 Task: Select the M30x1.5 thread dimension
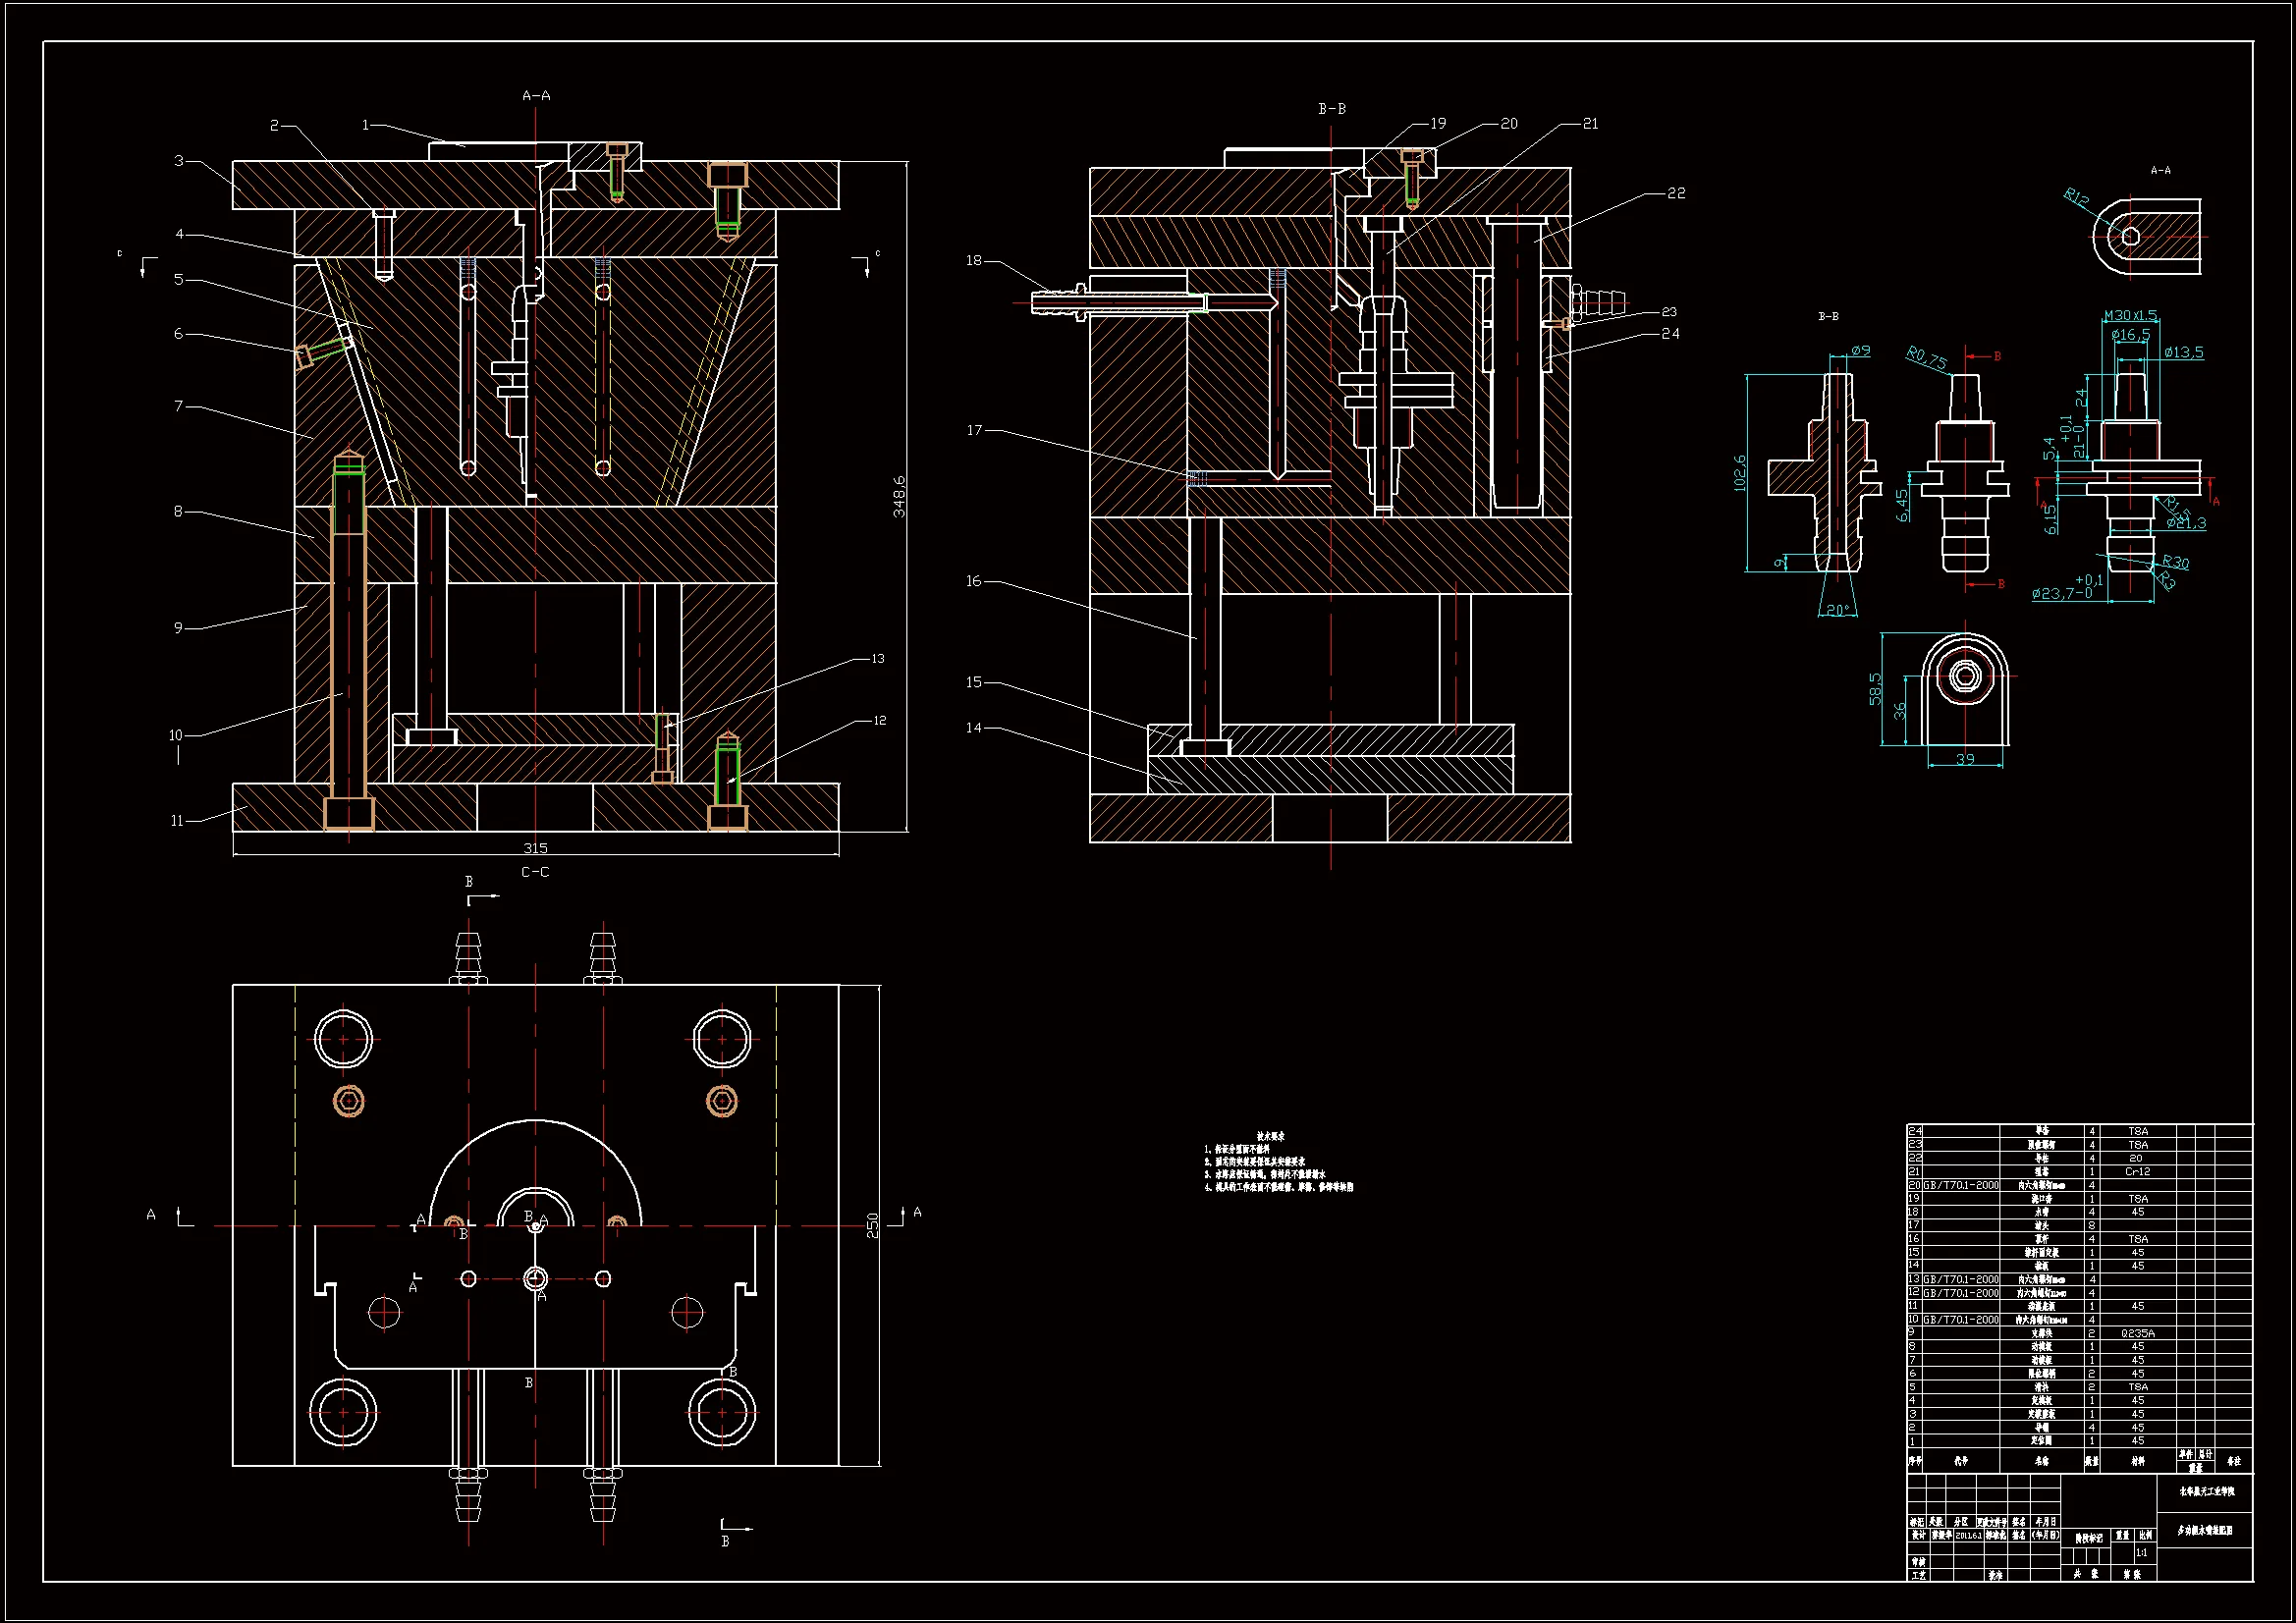click(x=2130, y=315)
